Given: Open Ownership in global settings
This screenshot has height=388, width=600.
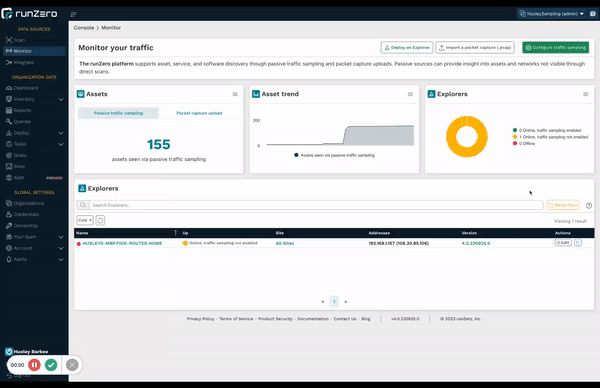Looking at the screenshot, I should [x=22, y=226].
